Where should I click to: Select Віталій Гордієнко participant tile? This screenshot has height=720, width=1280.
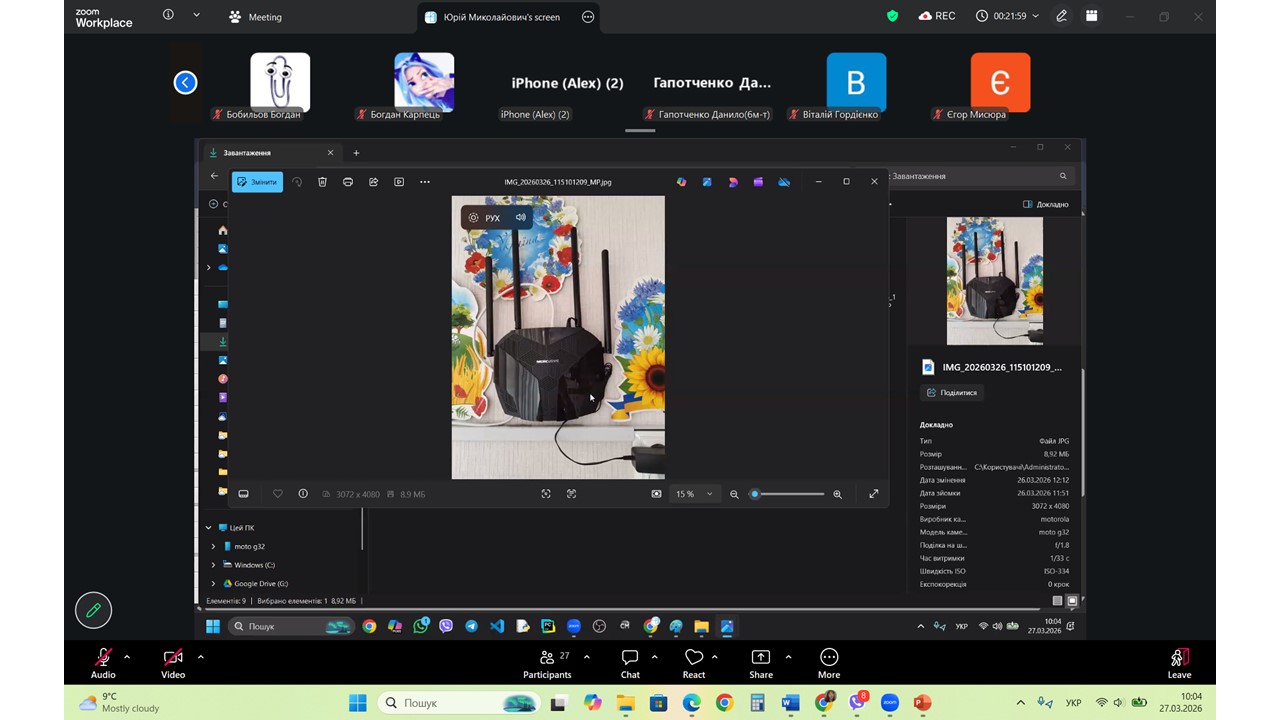[856, 85]
